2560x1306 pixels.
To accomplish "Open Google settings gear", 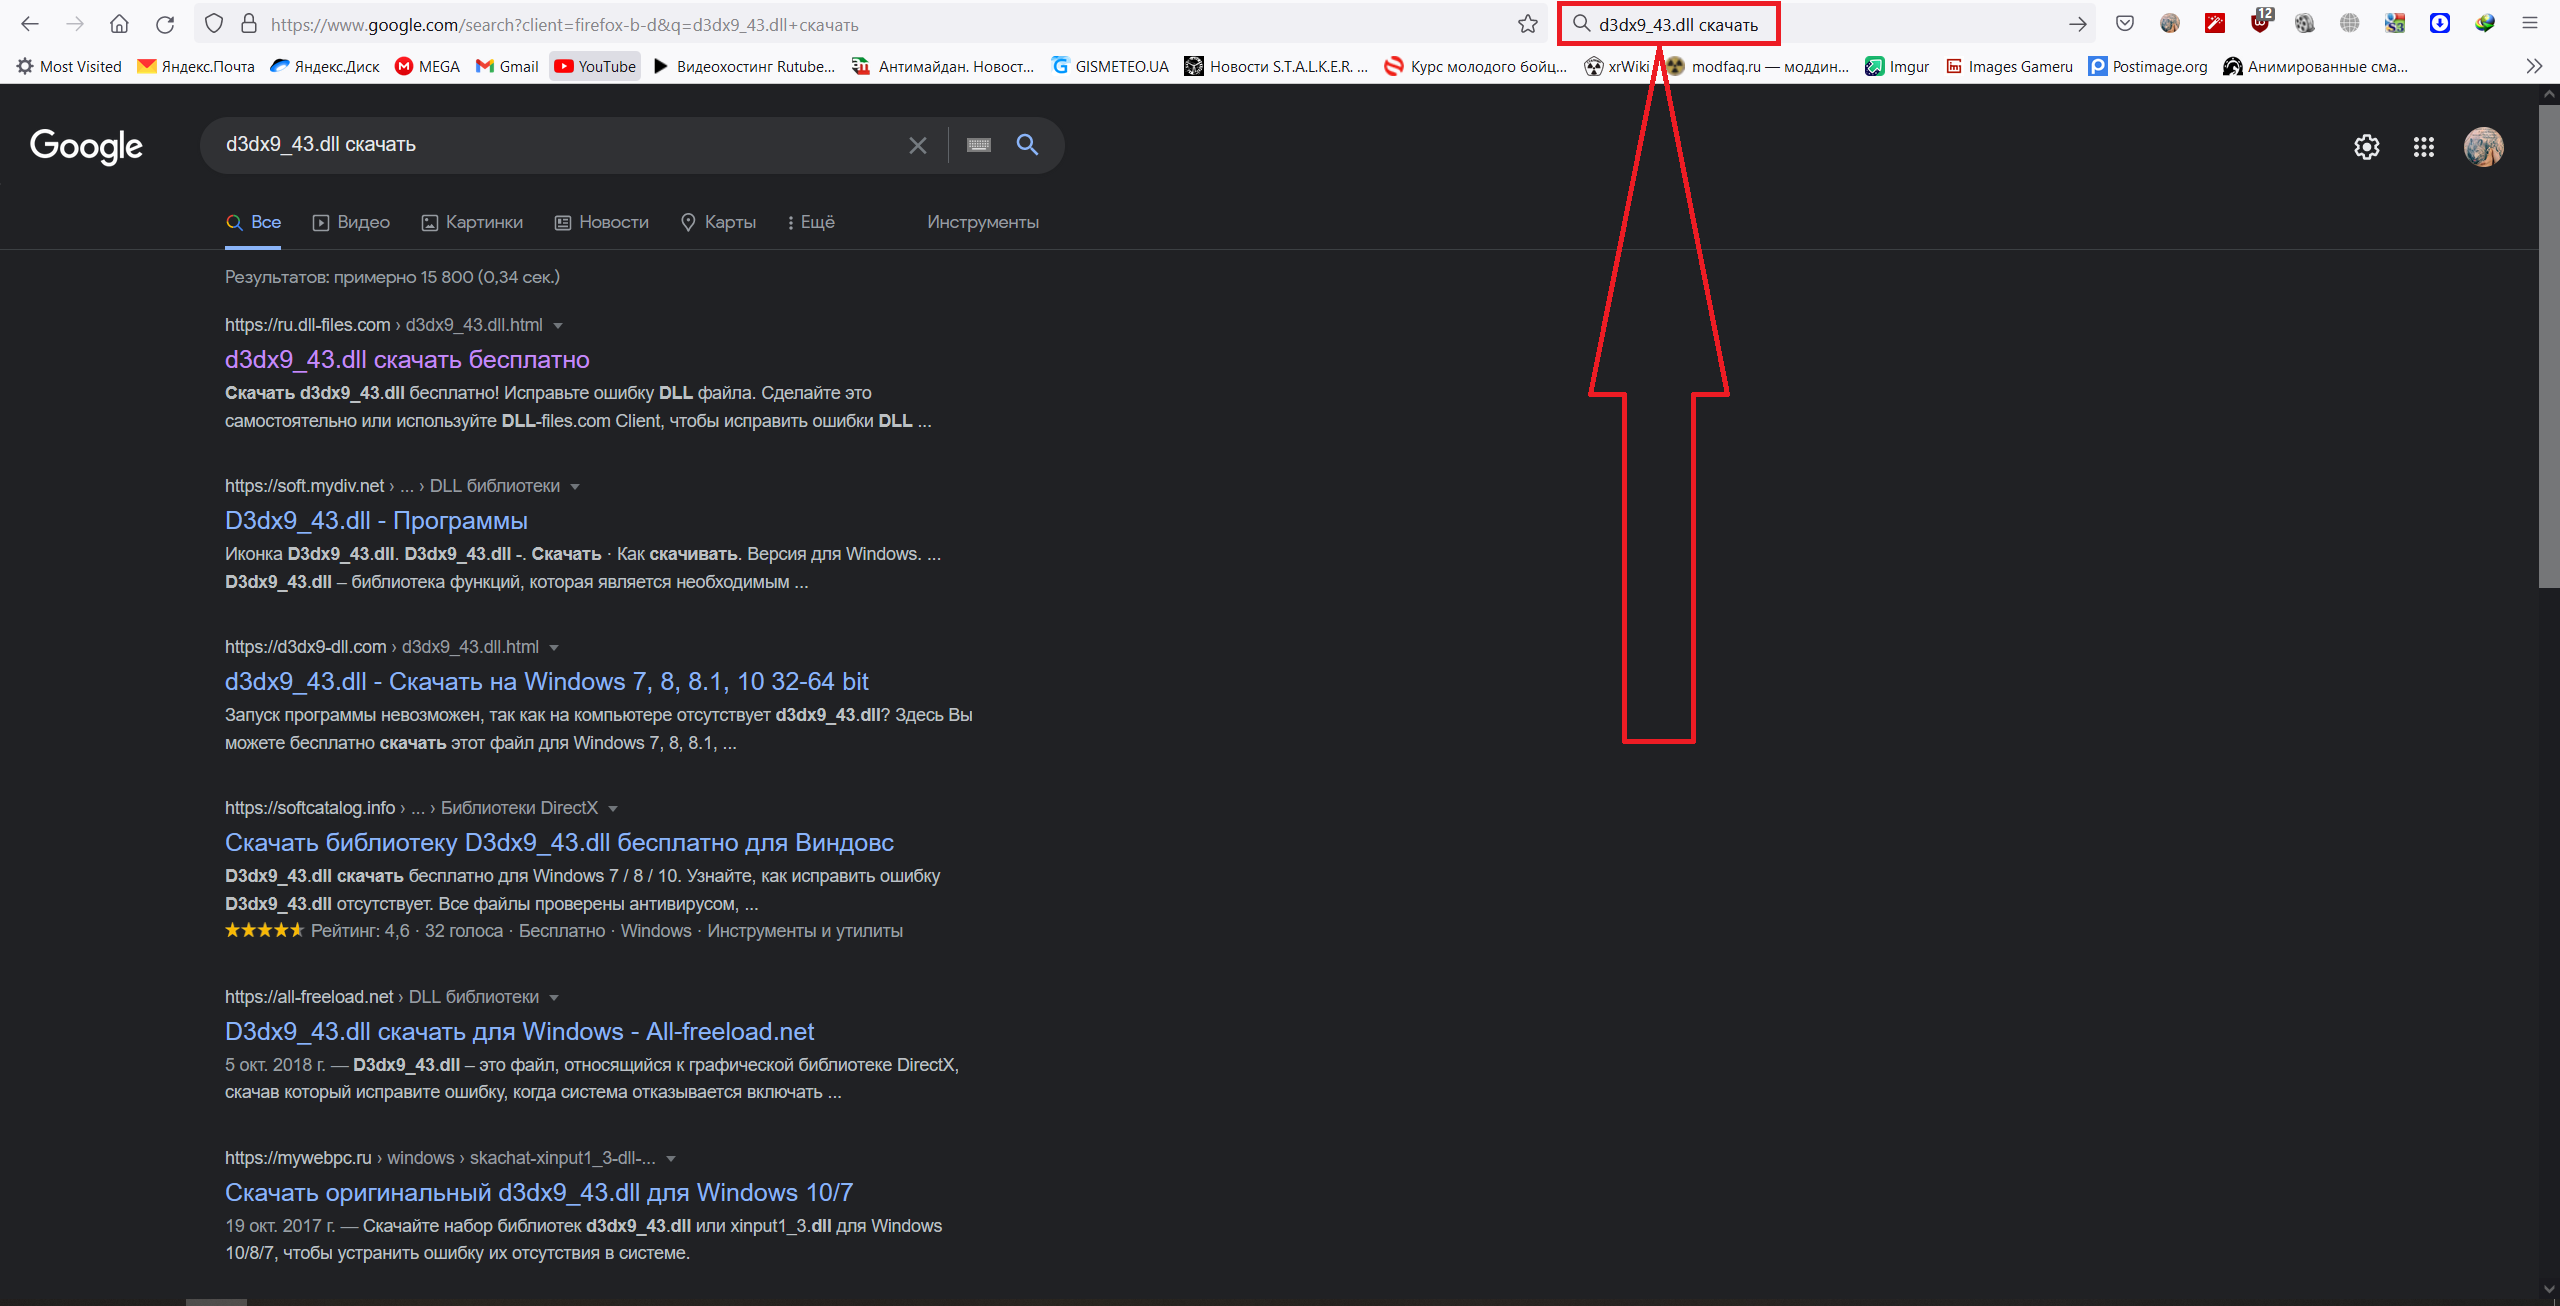I will pos(2366,147).
